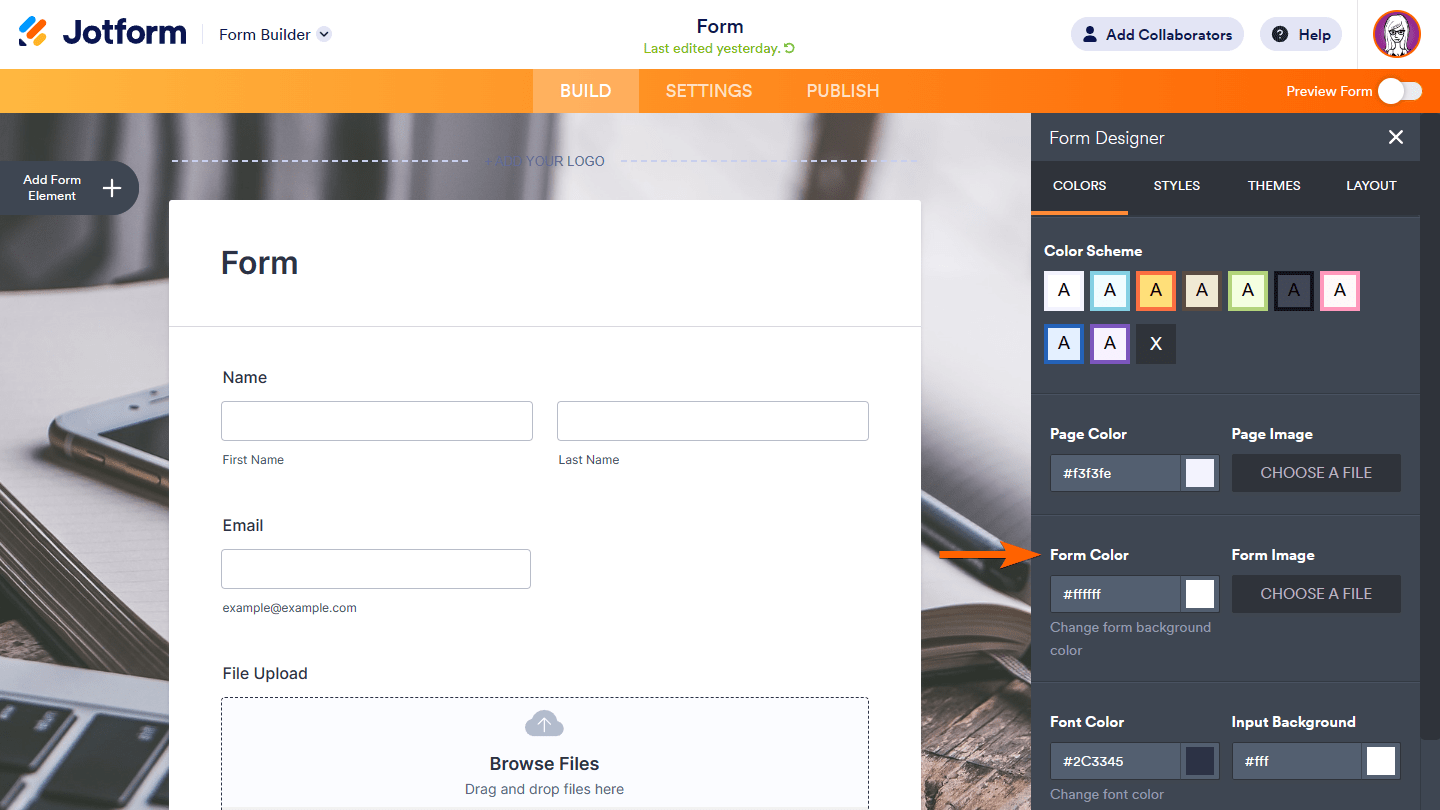Image resolution: width=1440 pixels, height=810 pixels.
Task: Click the X color scheme option
Action: click(1156, 344)
